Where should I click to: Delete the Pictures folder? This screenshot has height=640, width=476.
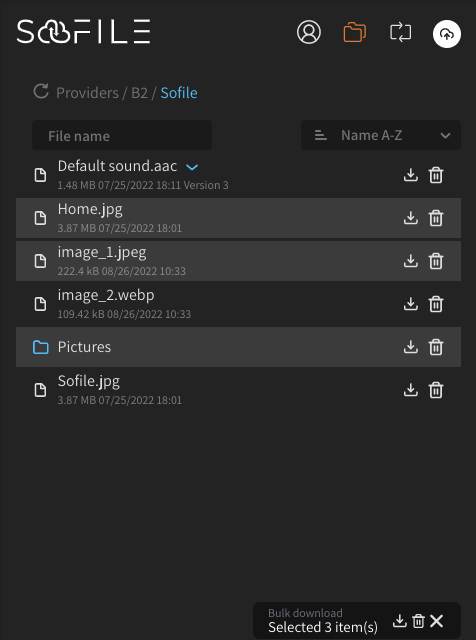point(436,347)
